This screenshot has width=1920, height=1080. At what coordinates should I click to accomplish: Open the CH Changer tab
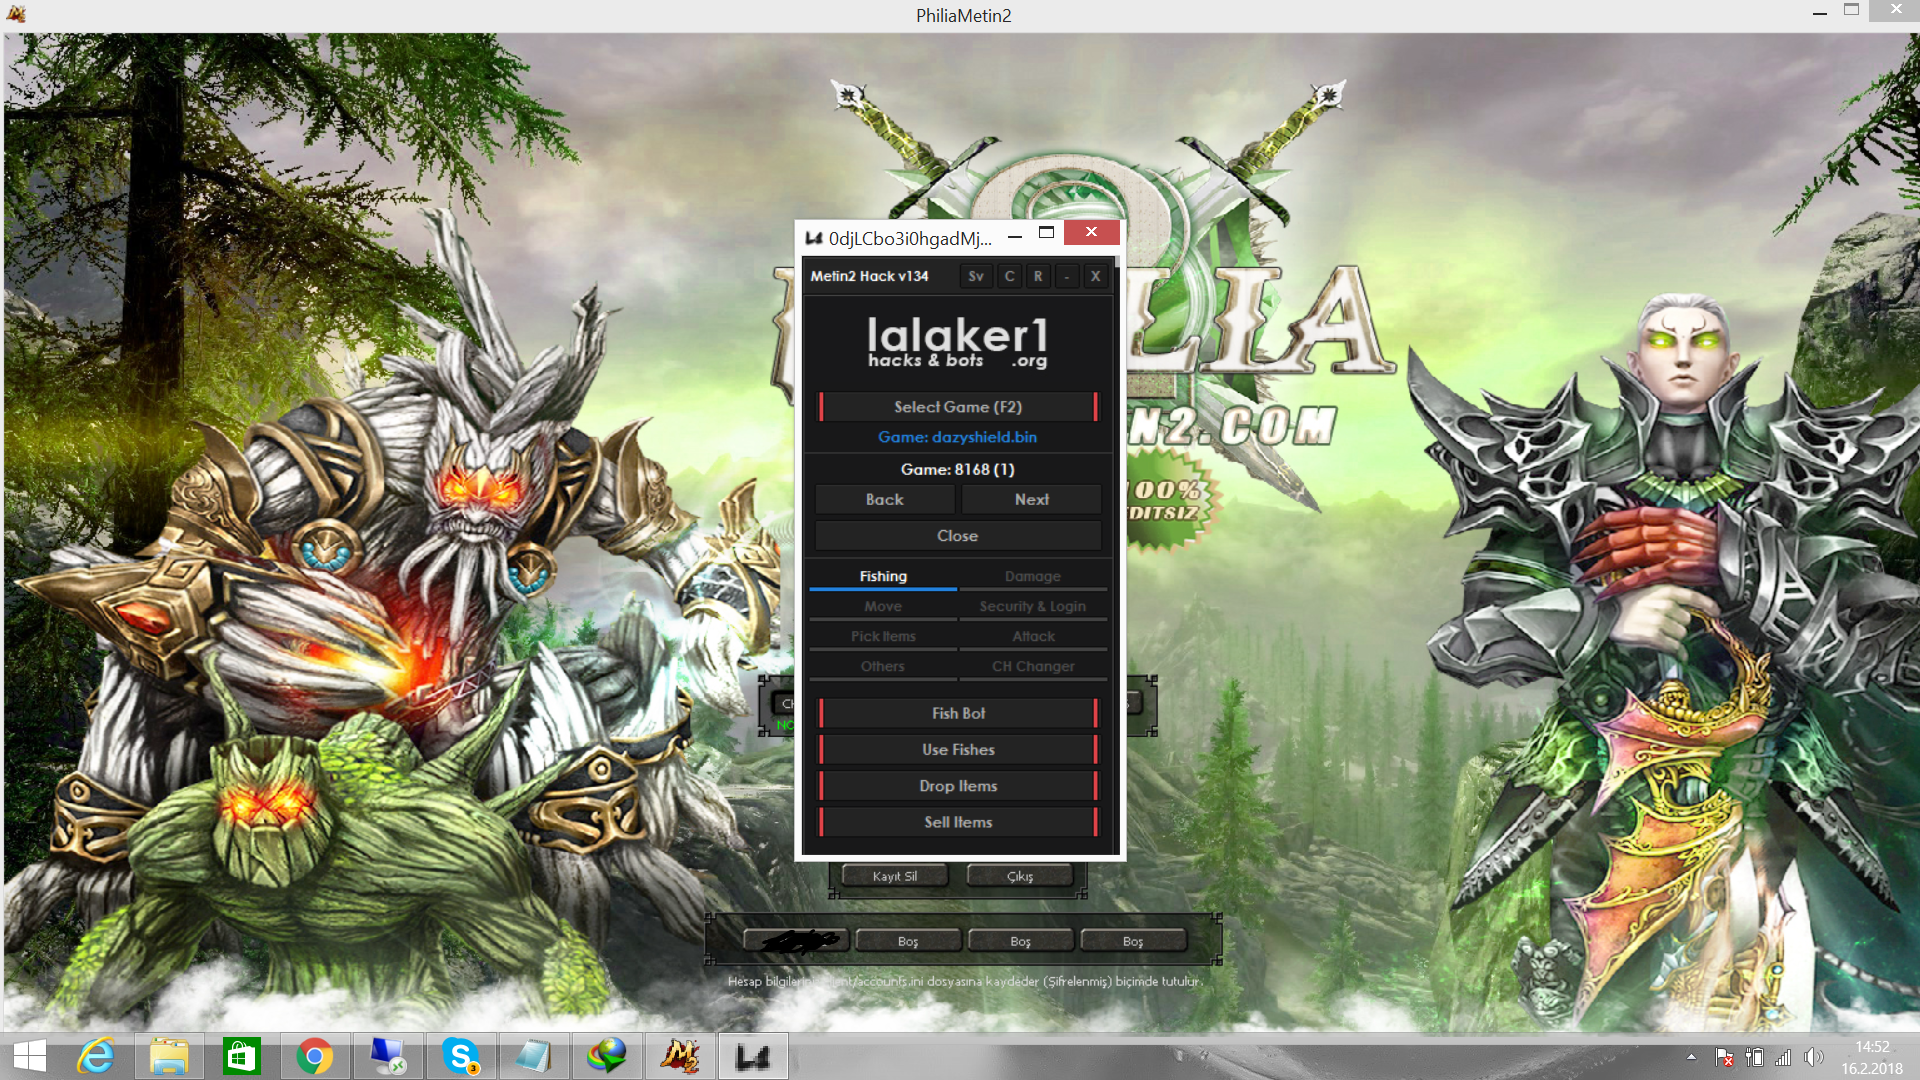coord(1033,667)
